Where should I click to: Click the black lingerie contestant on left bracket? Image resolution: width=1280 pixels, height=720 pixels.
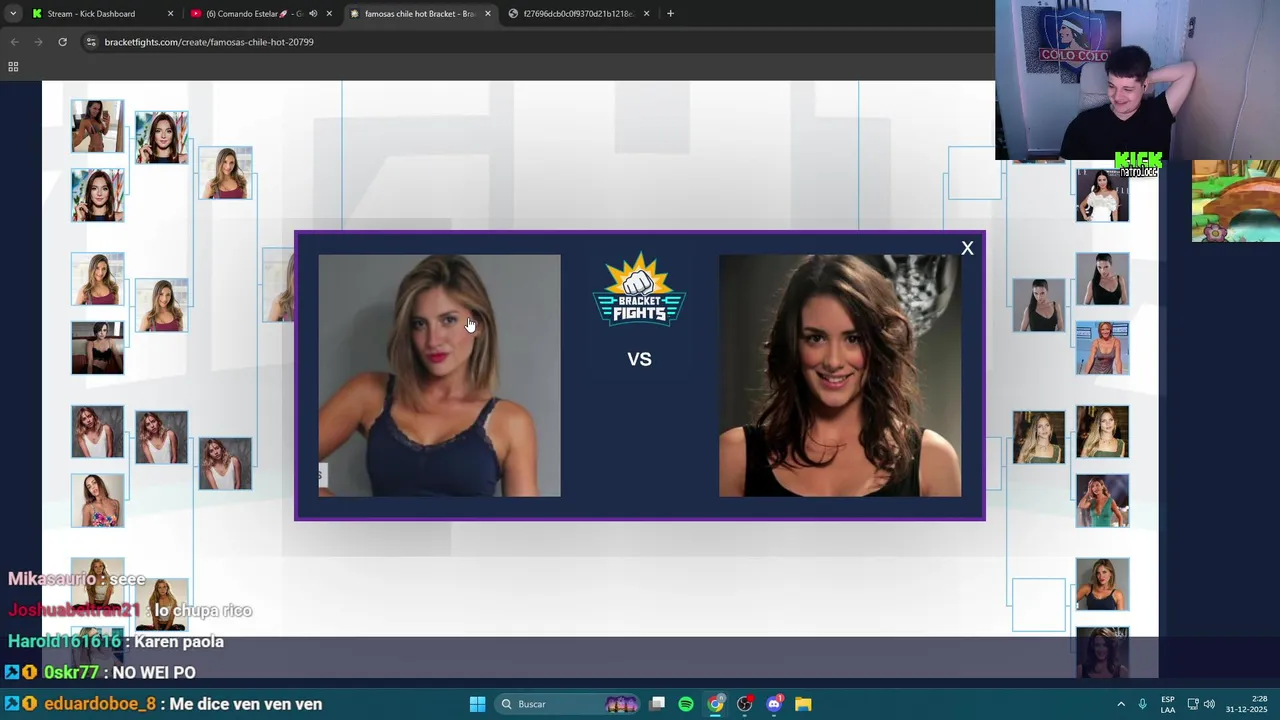point(97,348)
